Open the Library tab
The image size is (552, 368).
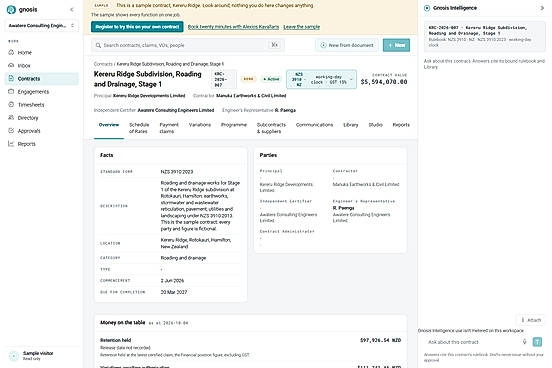pos(351,125)
